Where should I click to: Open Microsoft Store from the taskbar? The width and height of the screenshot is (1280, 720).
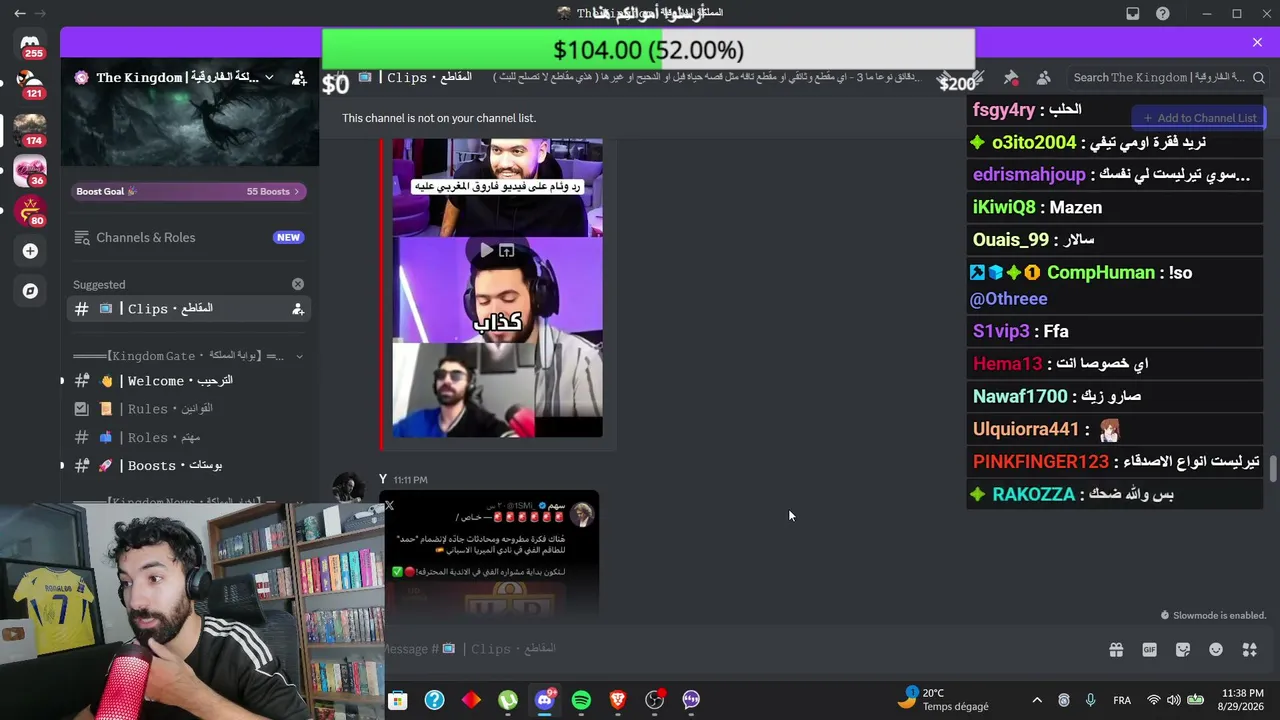click(x=398, y=700)
